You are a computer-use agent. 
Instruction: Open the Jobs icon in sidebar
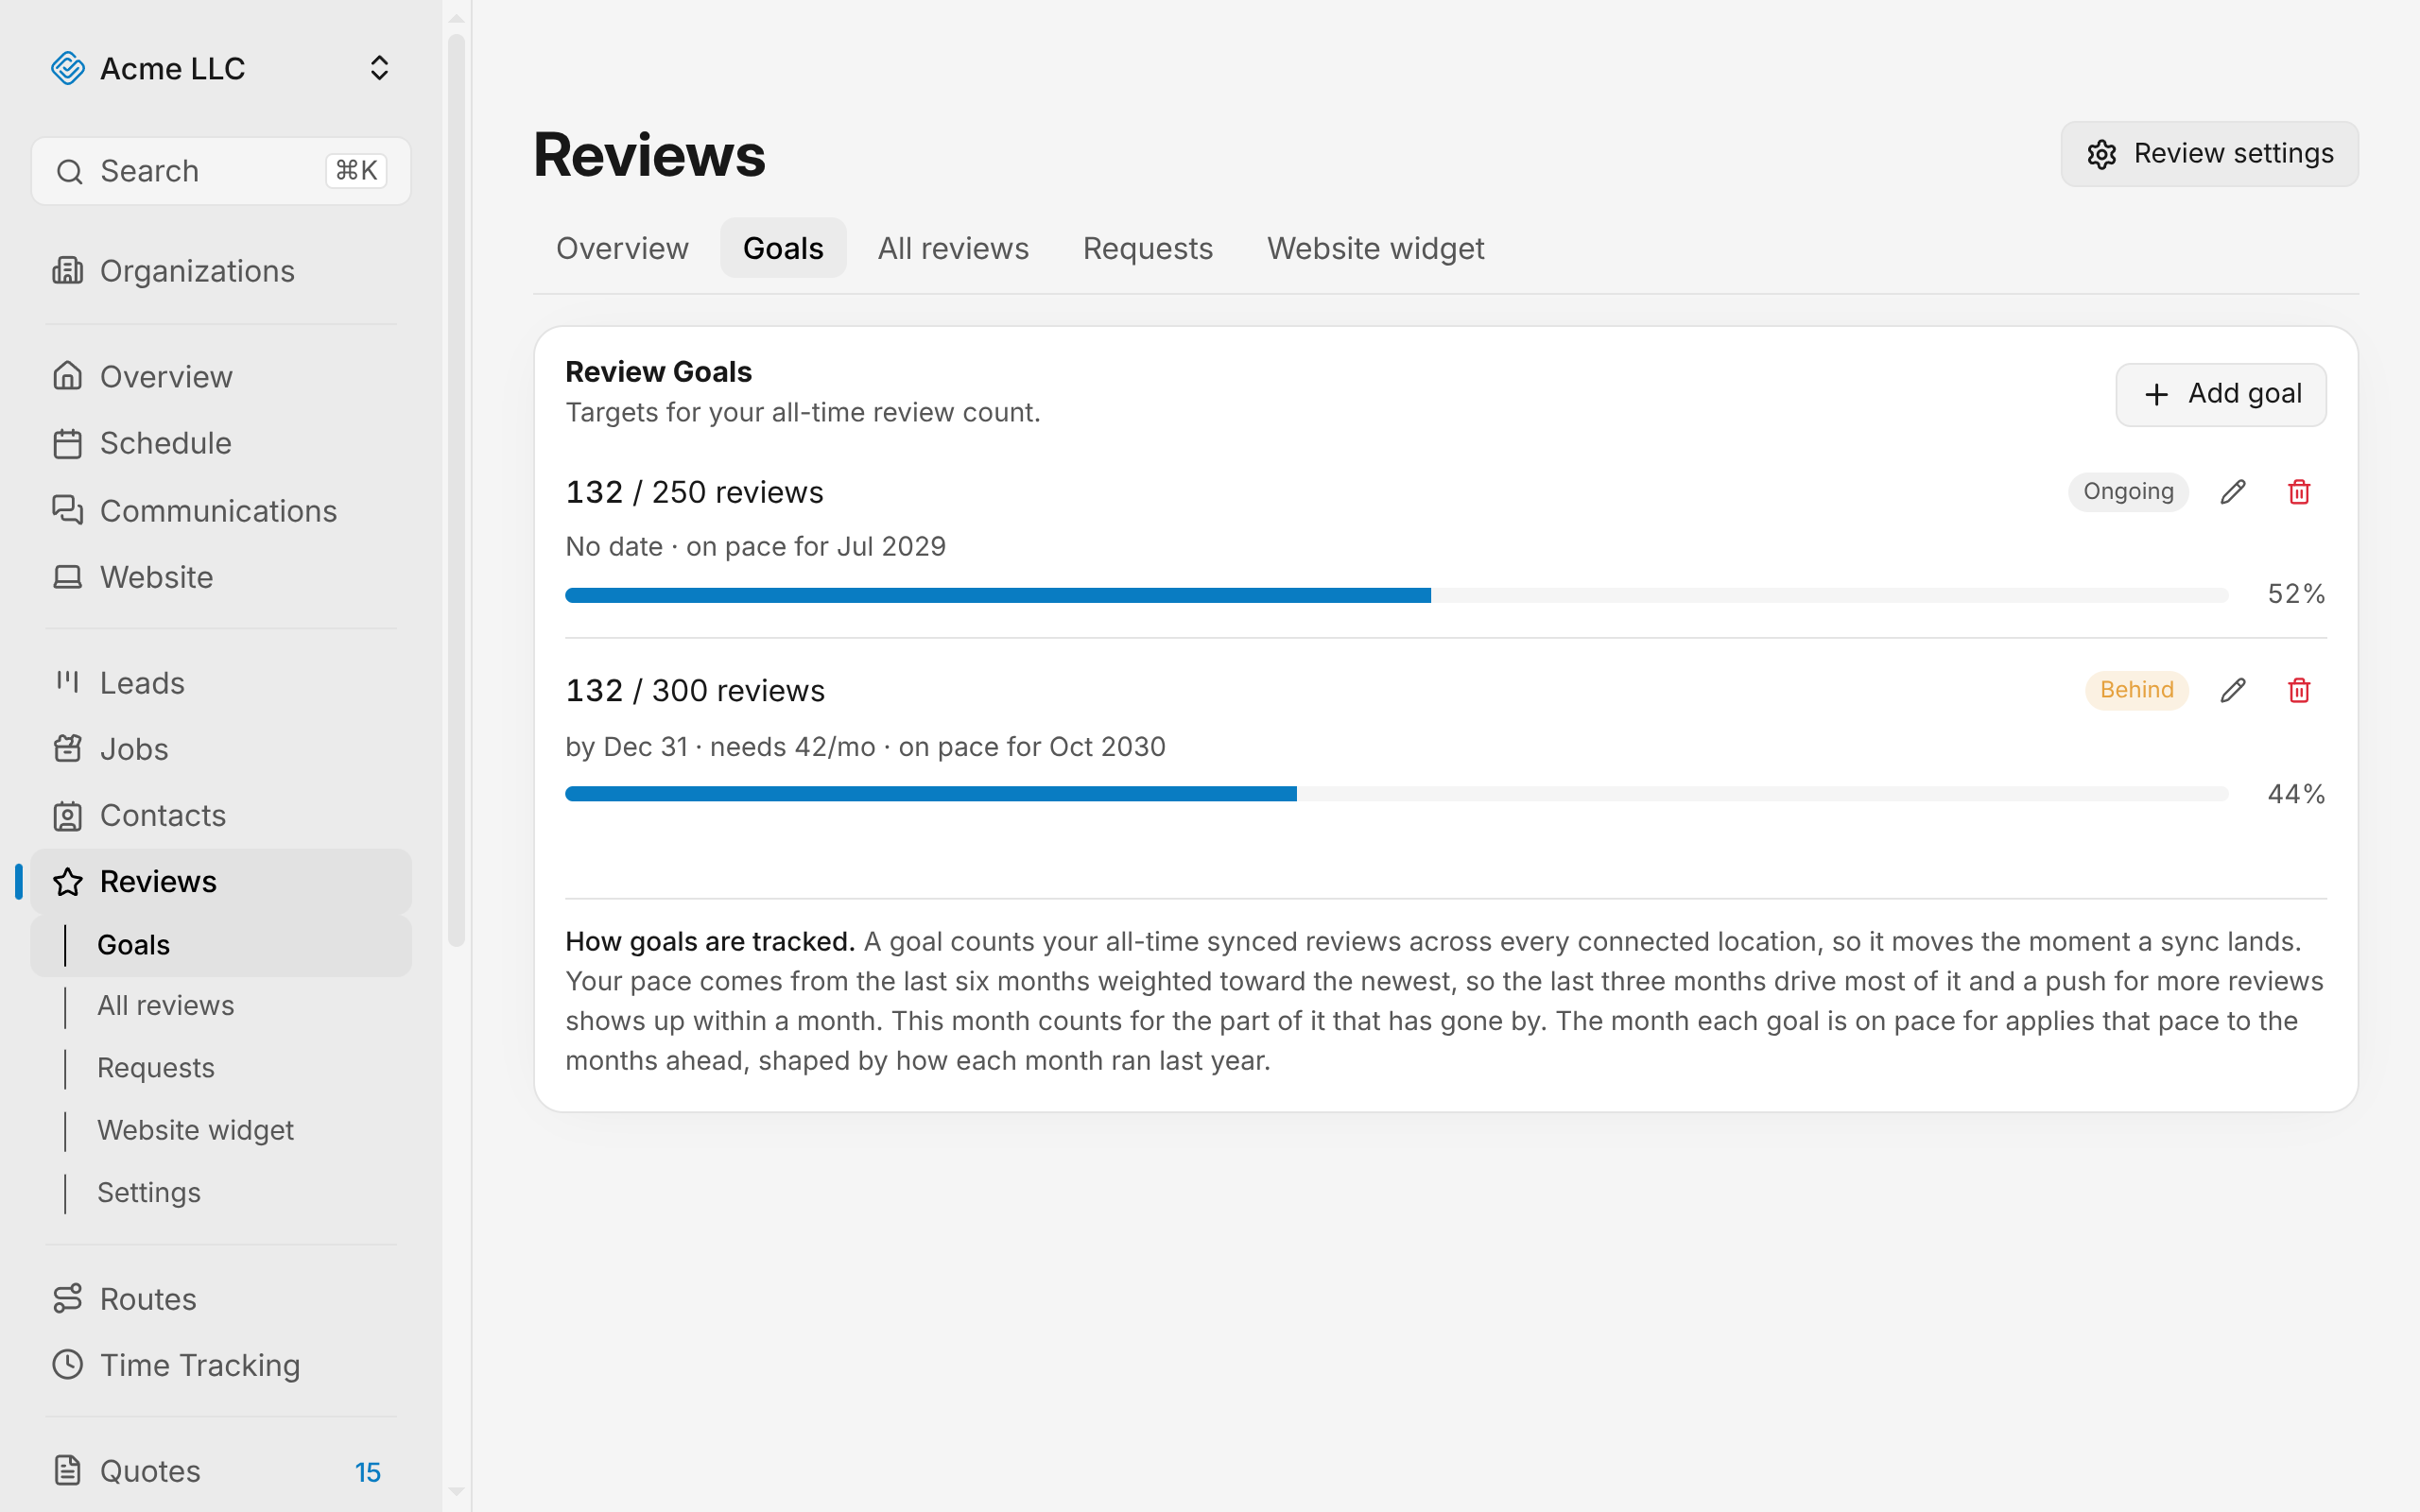tap(67, 749)
